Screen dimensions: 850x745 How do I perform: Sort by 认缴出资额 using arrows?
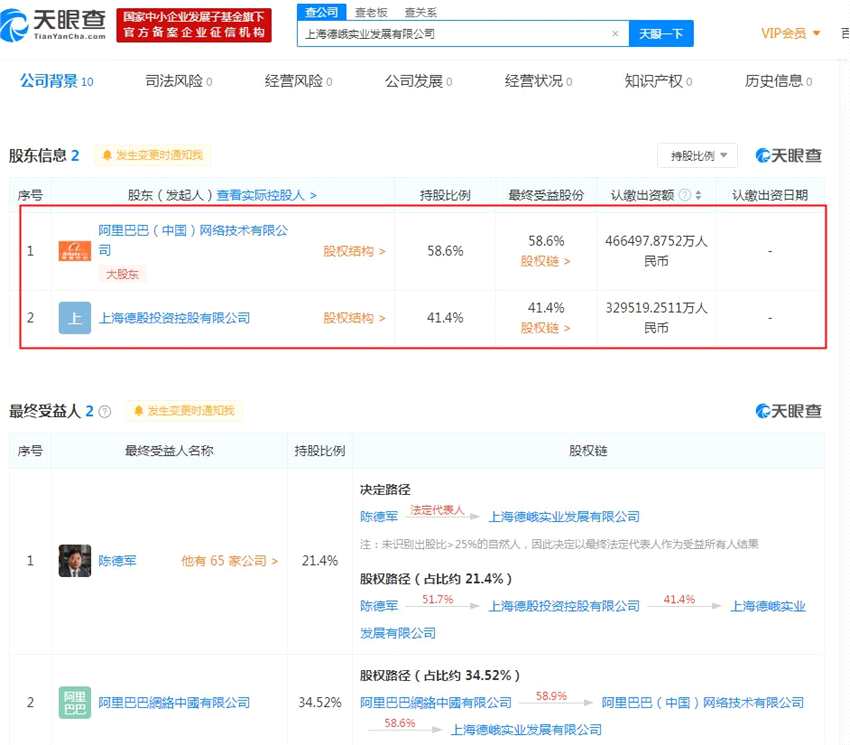(698, 195)
